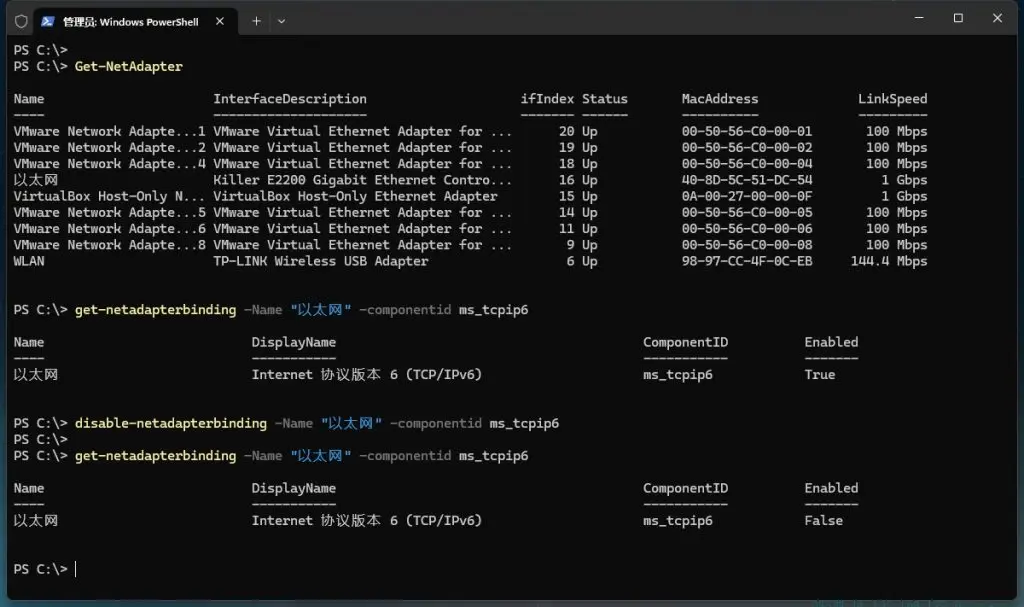The height and width of the screenshot is (607, 1024).
Task: Click the MacAddress column header
Action: 719,99
